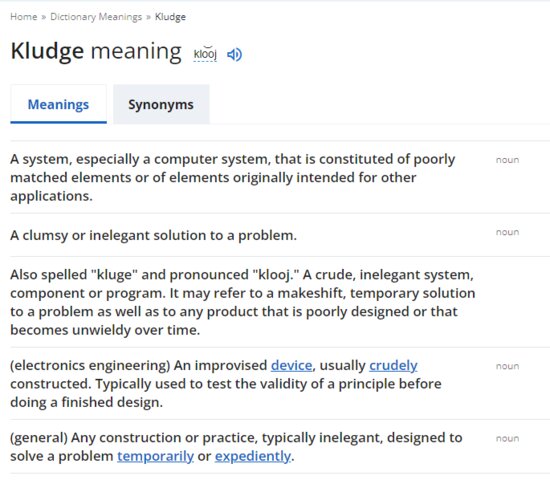Click noun label beside first definition
The width and height of the screenshot is (550, 484).
click(x=507, y=160)
